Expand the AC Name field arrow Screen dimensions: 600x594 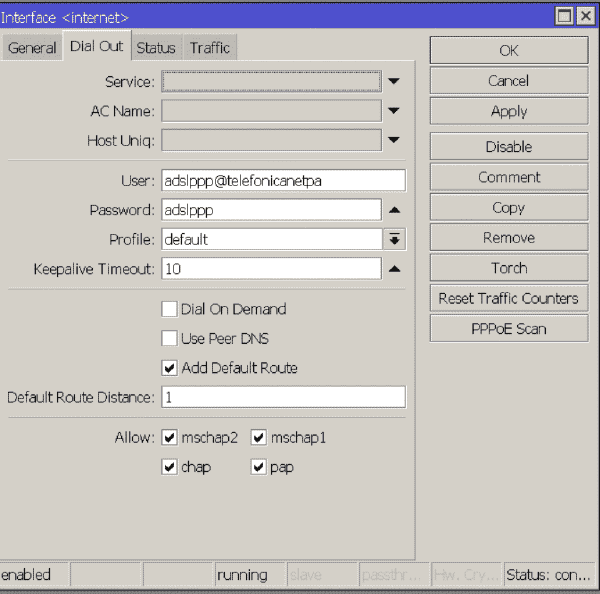pos(394,111)
